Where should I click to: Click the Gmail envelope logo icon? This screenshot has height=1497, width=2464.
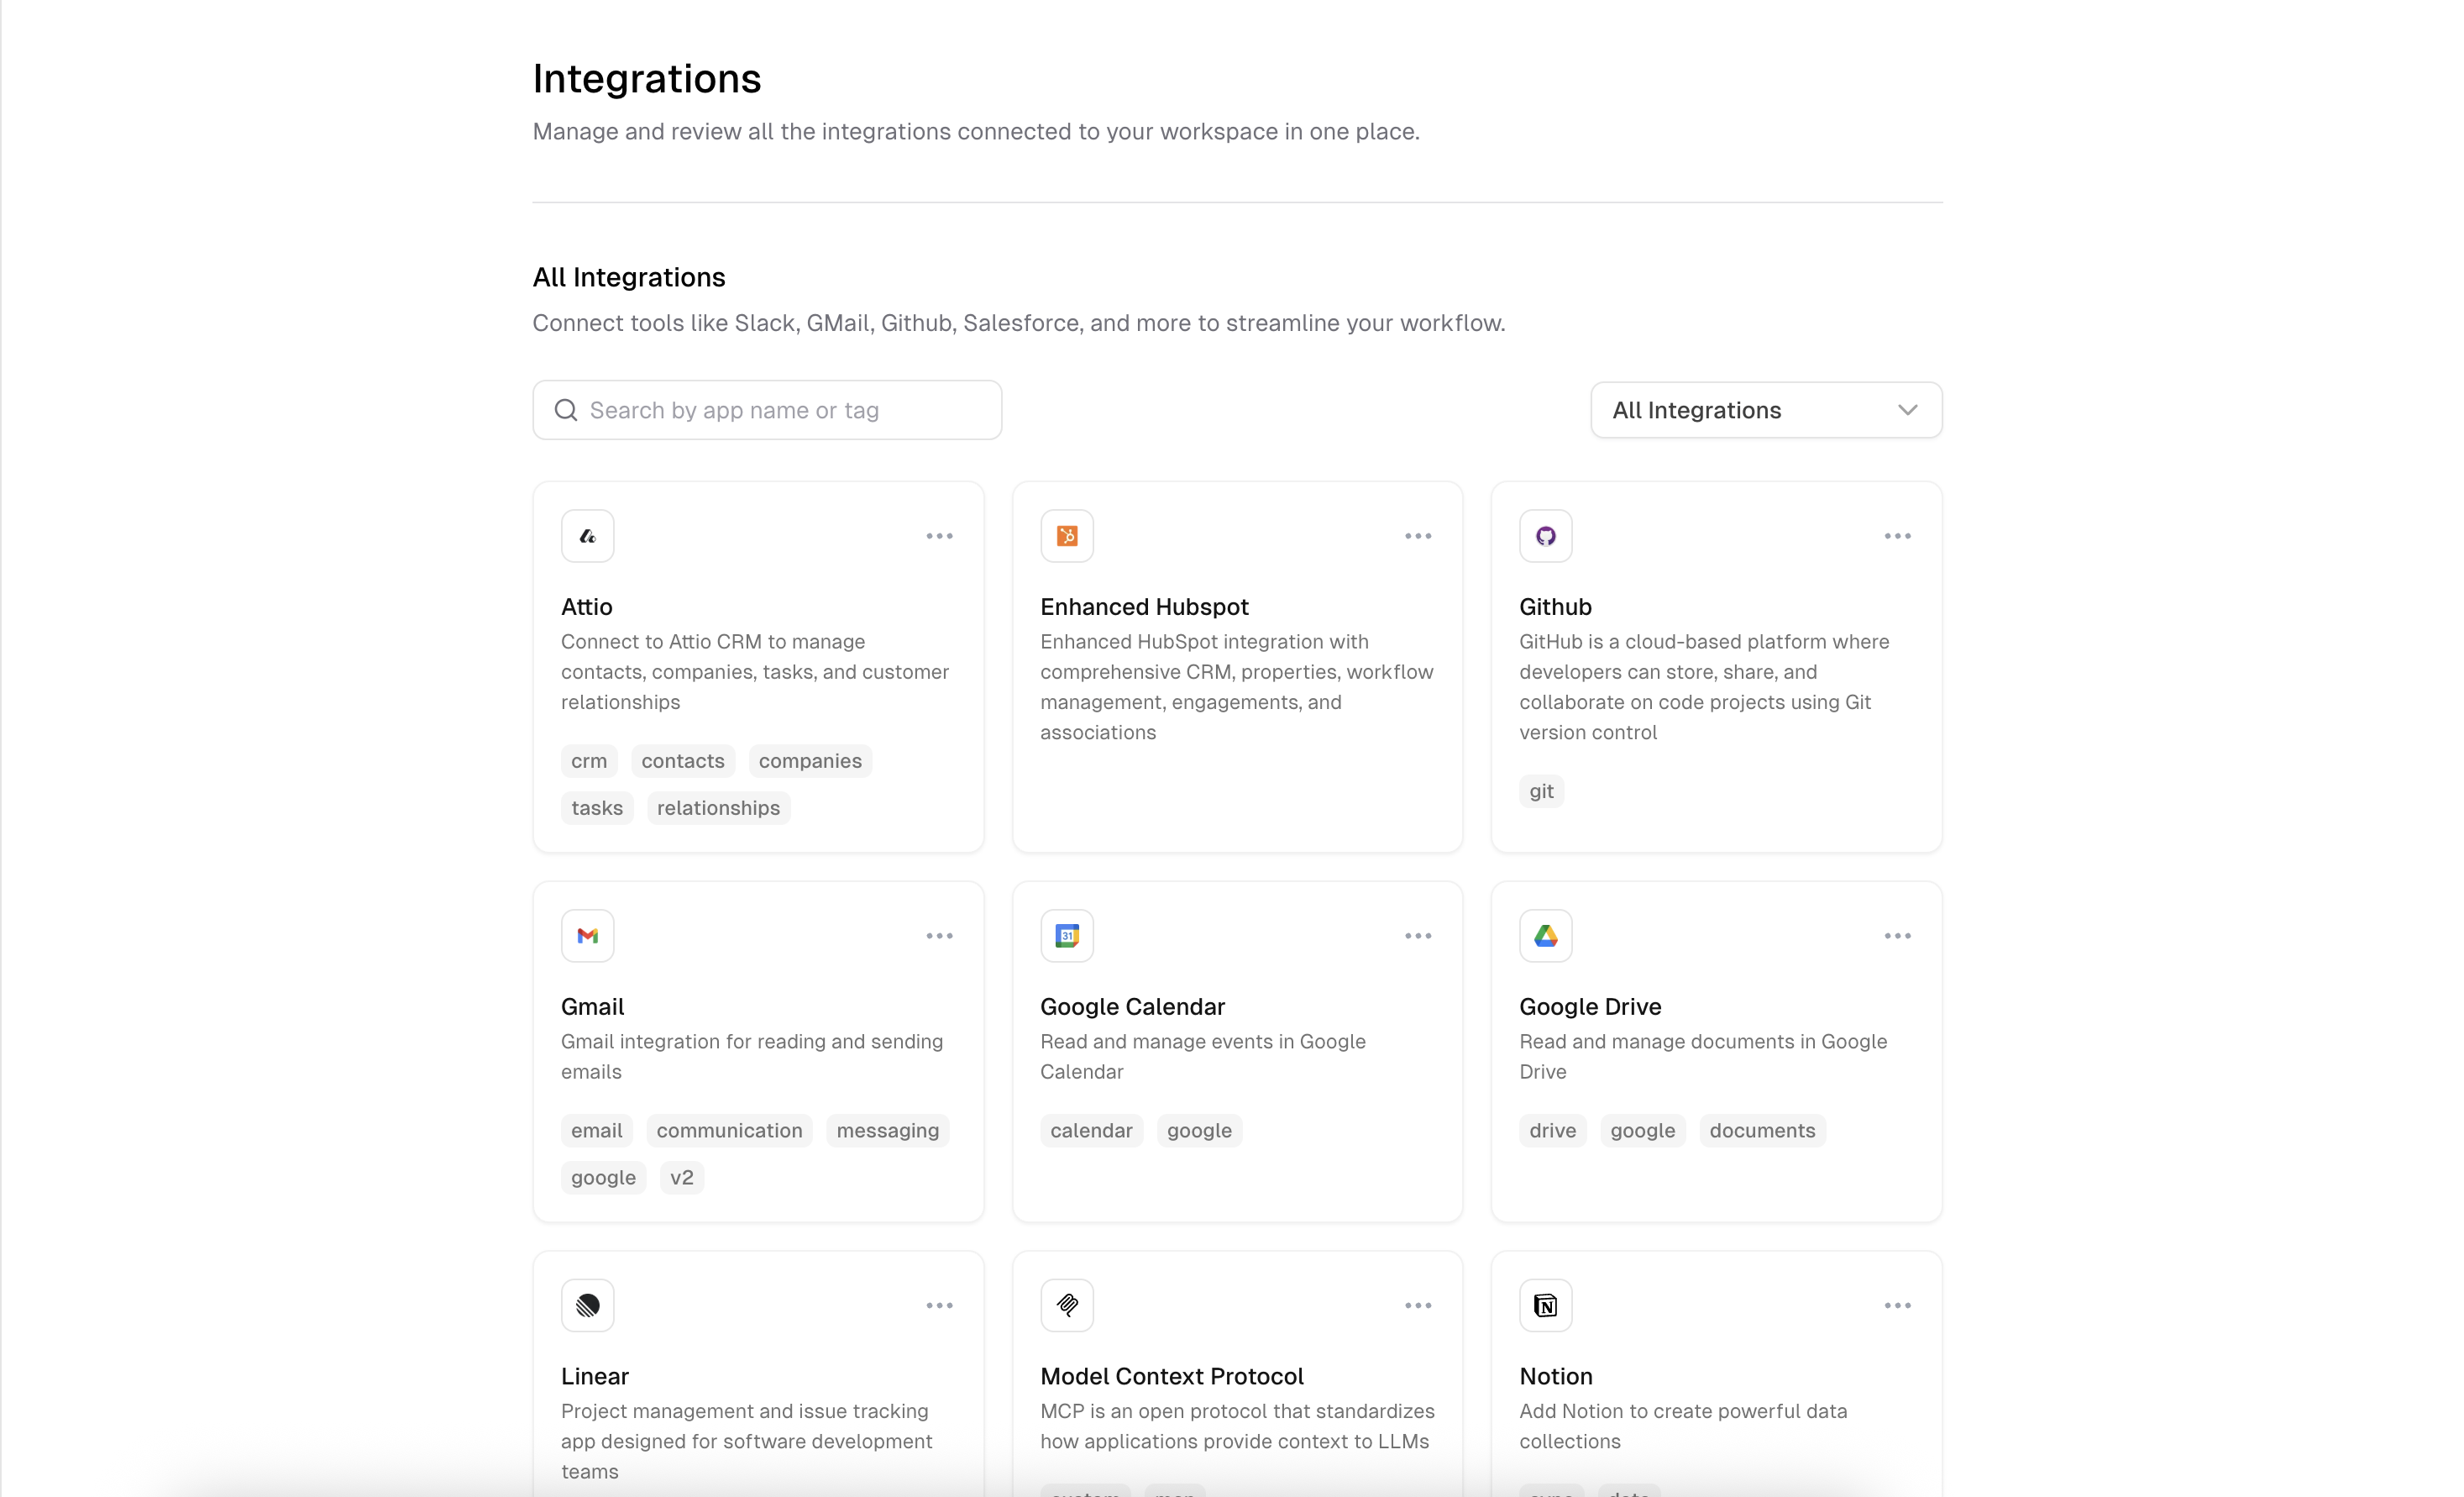(587, 936)
